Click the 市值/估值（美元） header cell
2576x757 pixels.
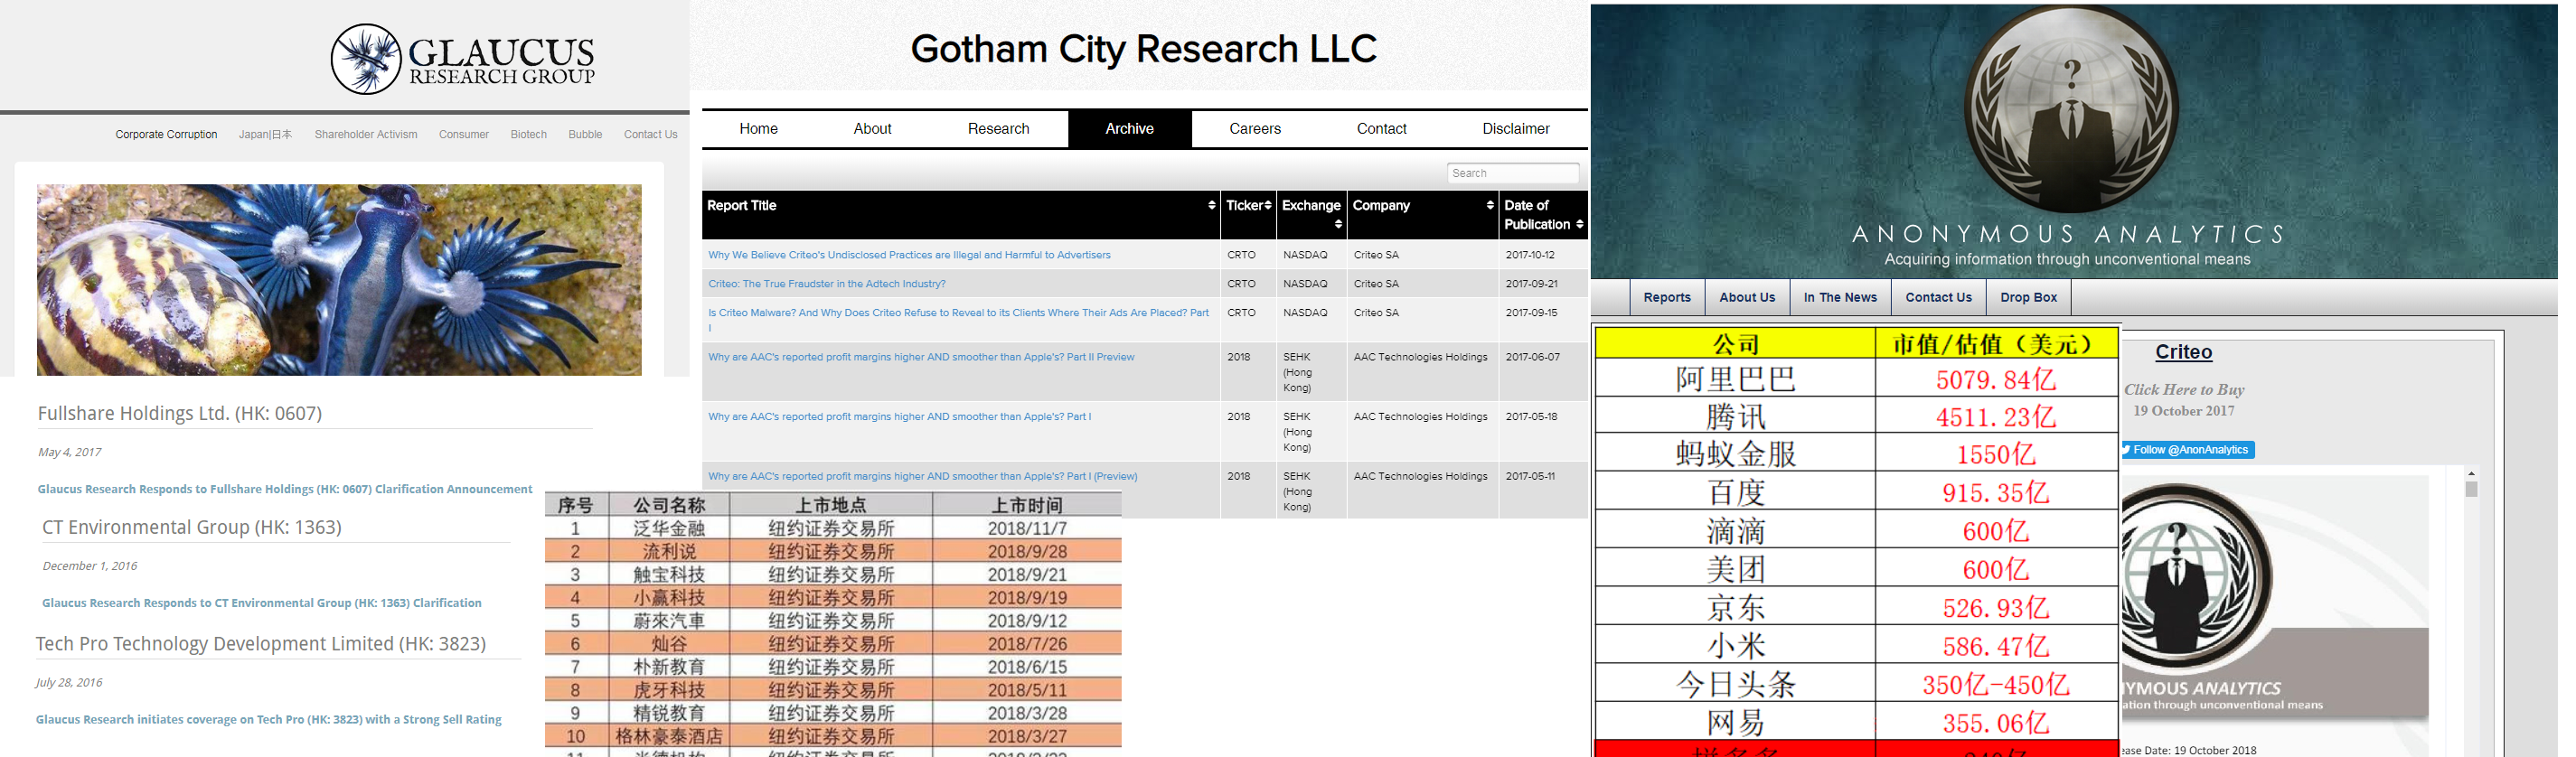click(x=1996, y=344)
